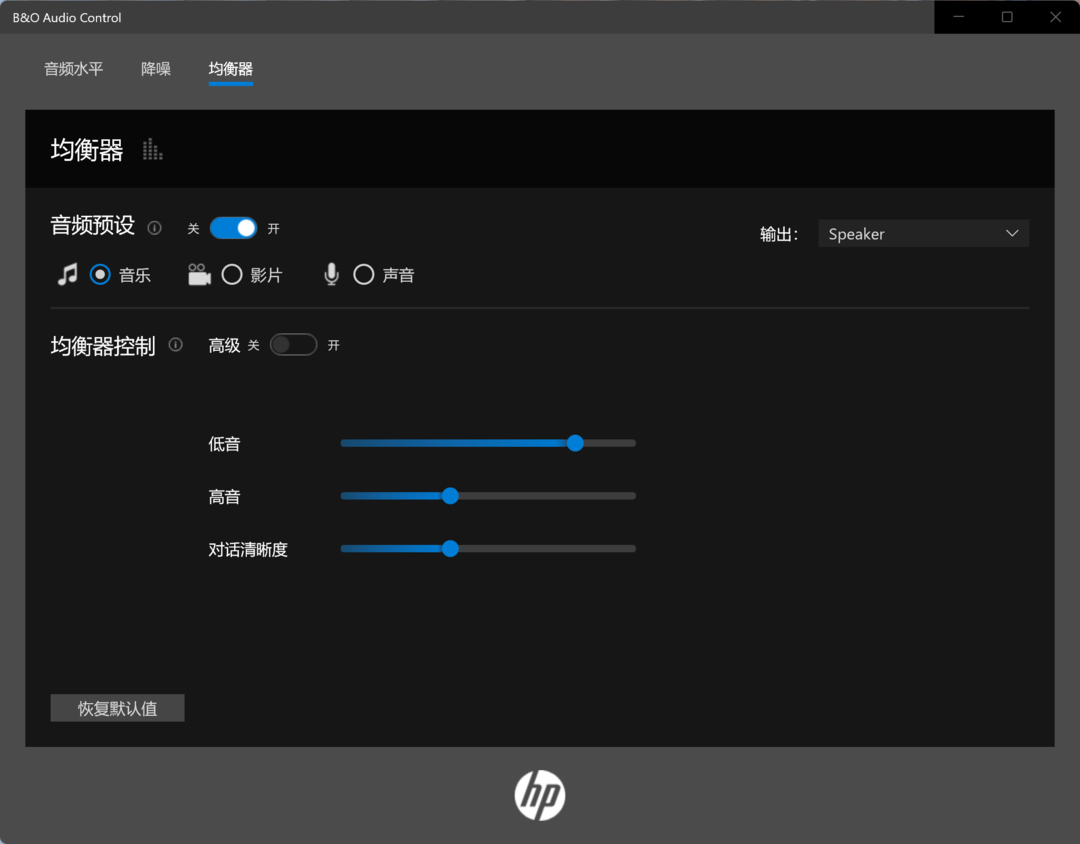Choose the 声音 preset radio button

pyautogui.click(x=364, y=275)
